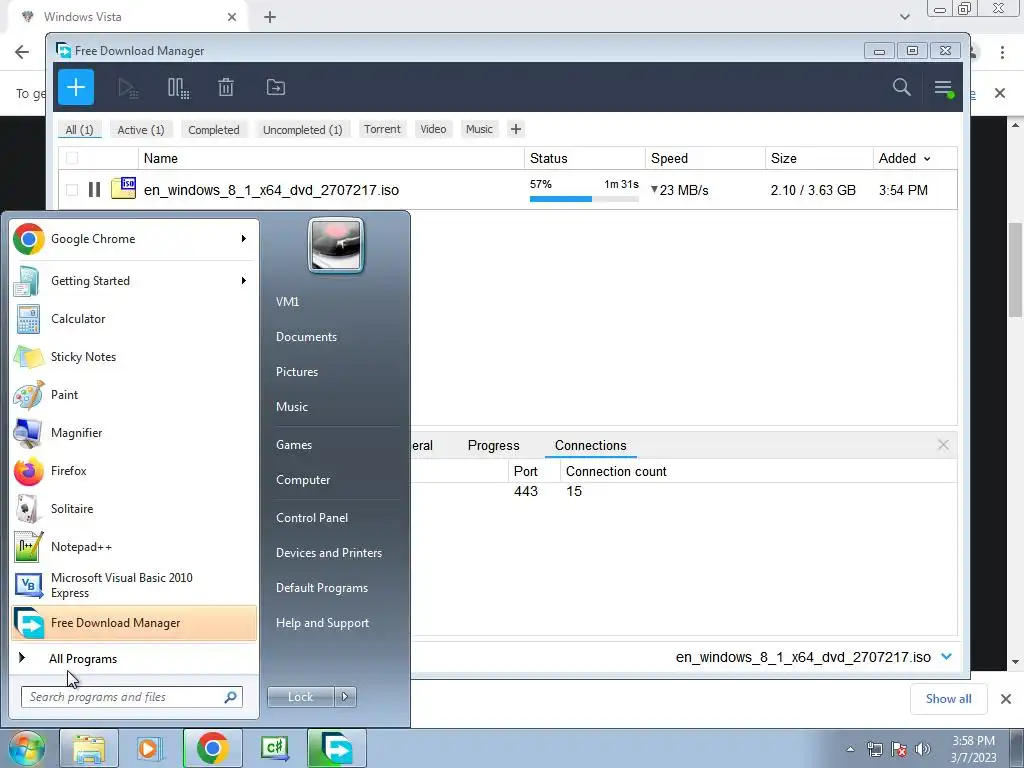
Task: Click the Lock button in Start menu
Action: (x=301, y=697)
